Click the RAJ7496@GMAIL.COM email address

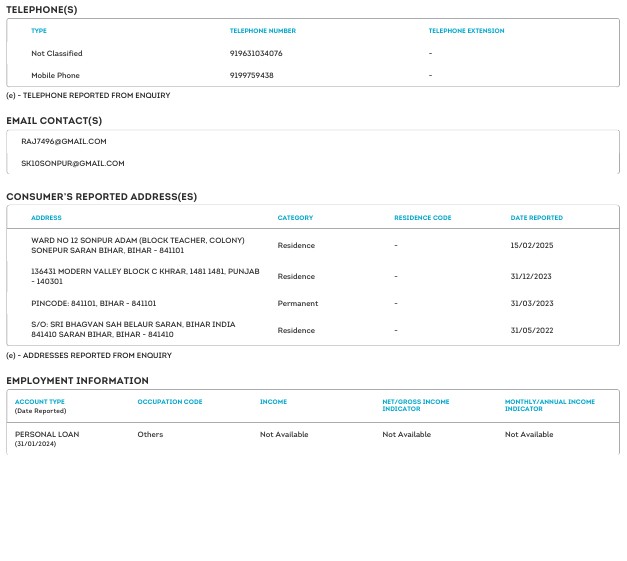pyautogui.click(x=64, y=142)
